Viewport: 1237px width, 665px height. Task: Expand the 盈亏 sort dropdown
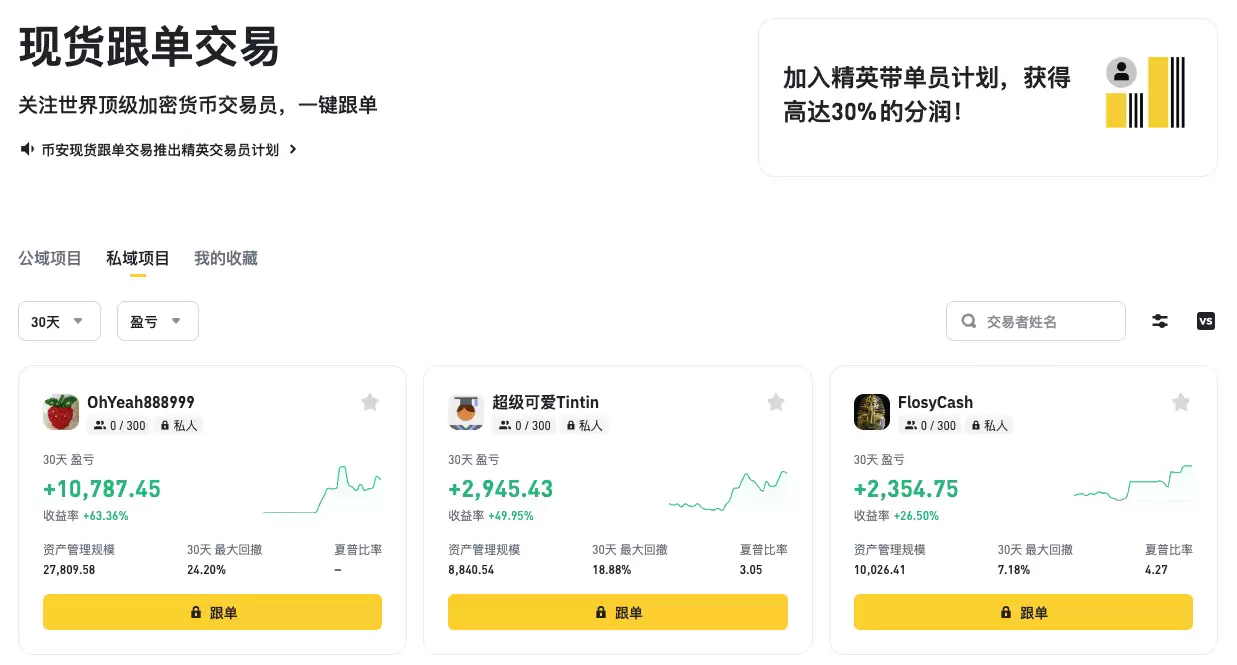point(157,321)
